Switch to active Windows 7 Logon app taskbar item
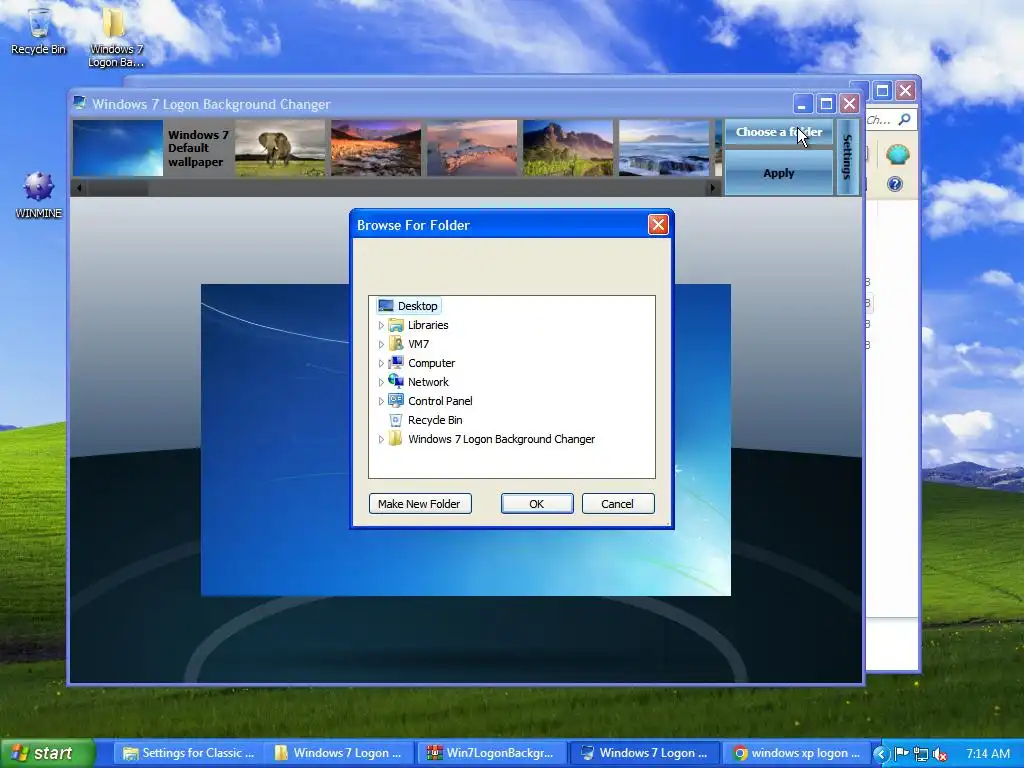This screenshot has width=1024, height=768. point(644,753)
